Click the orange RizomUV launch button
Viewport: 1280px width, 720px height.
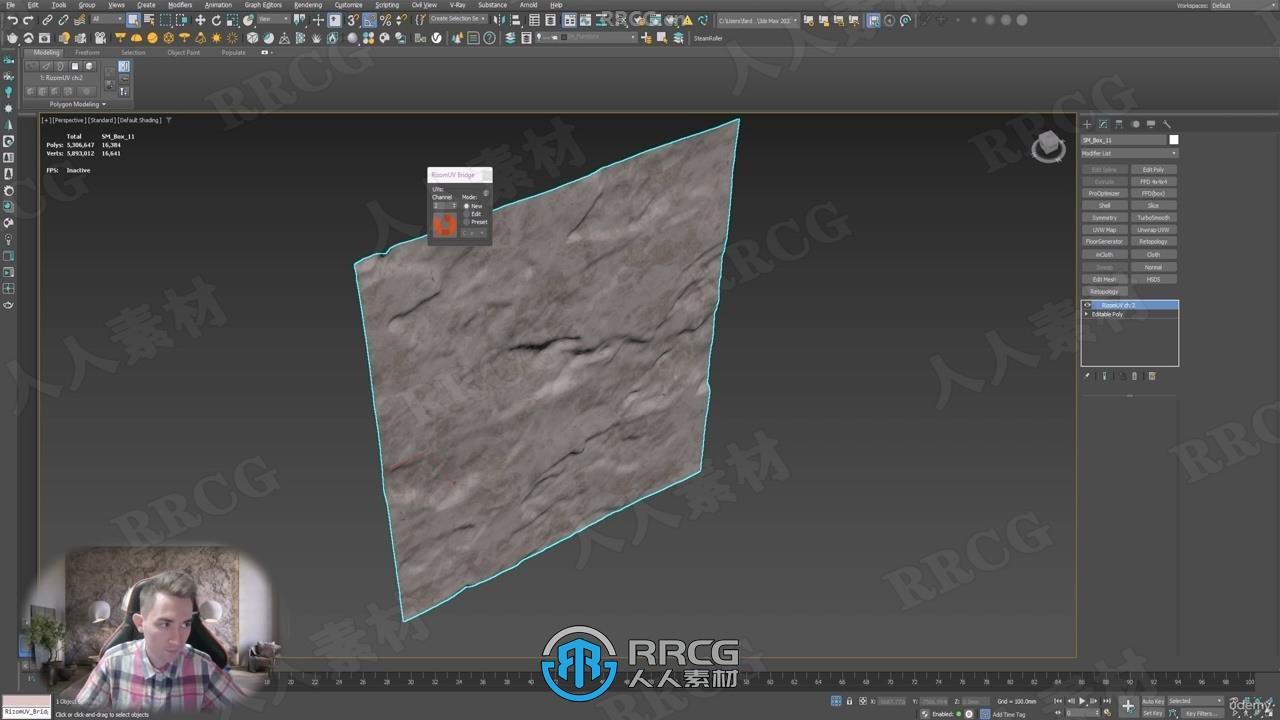pyautogui.click(x=444, y=224)
